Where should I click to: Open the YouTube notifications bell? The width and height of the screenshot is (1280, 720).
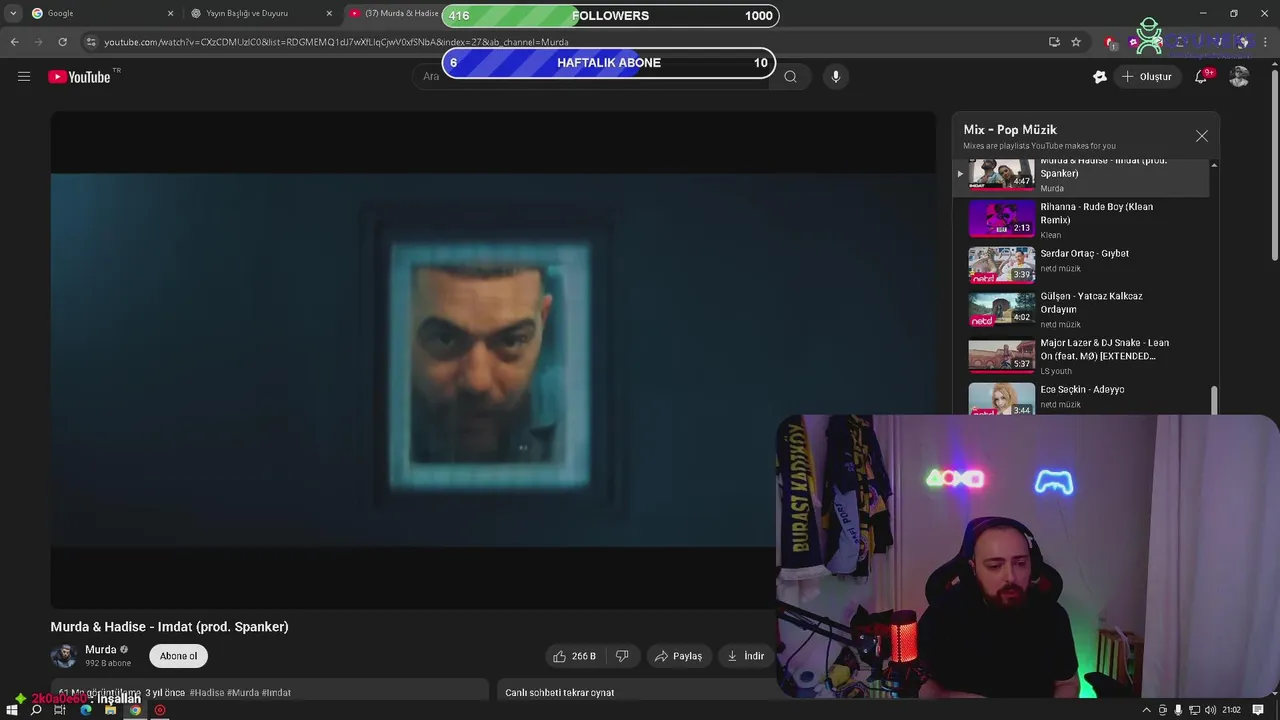coord(1202,76)
